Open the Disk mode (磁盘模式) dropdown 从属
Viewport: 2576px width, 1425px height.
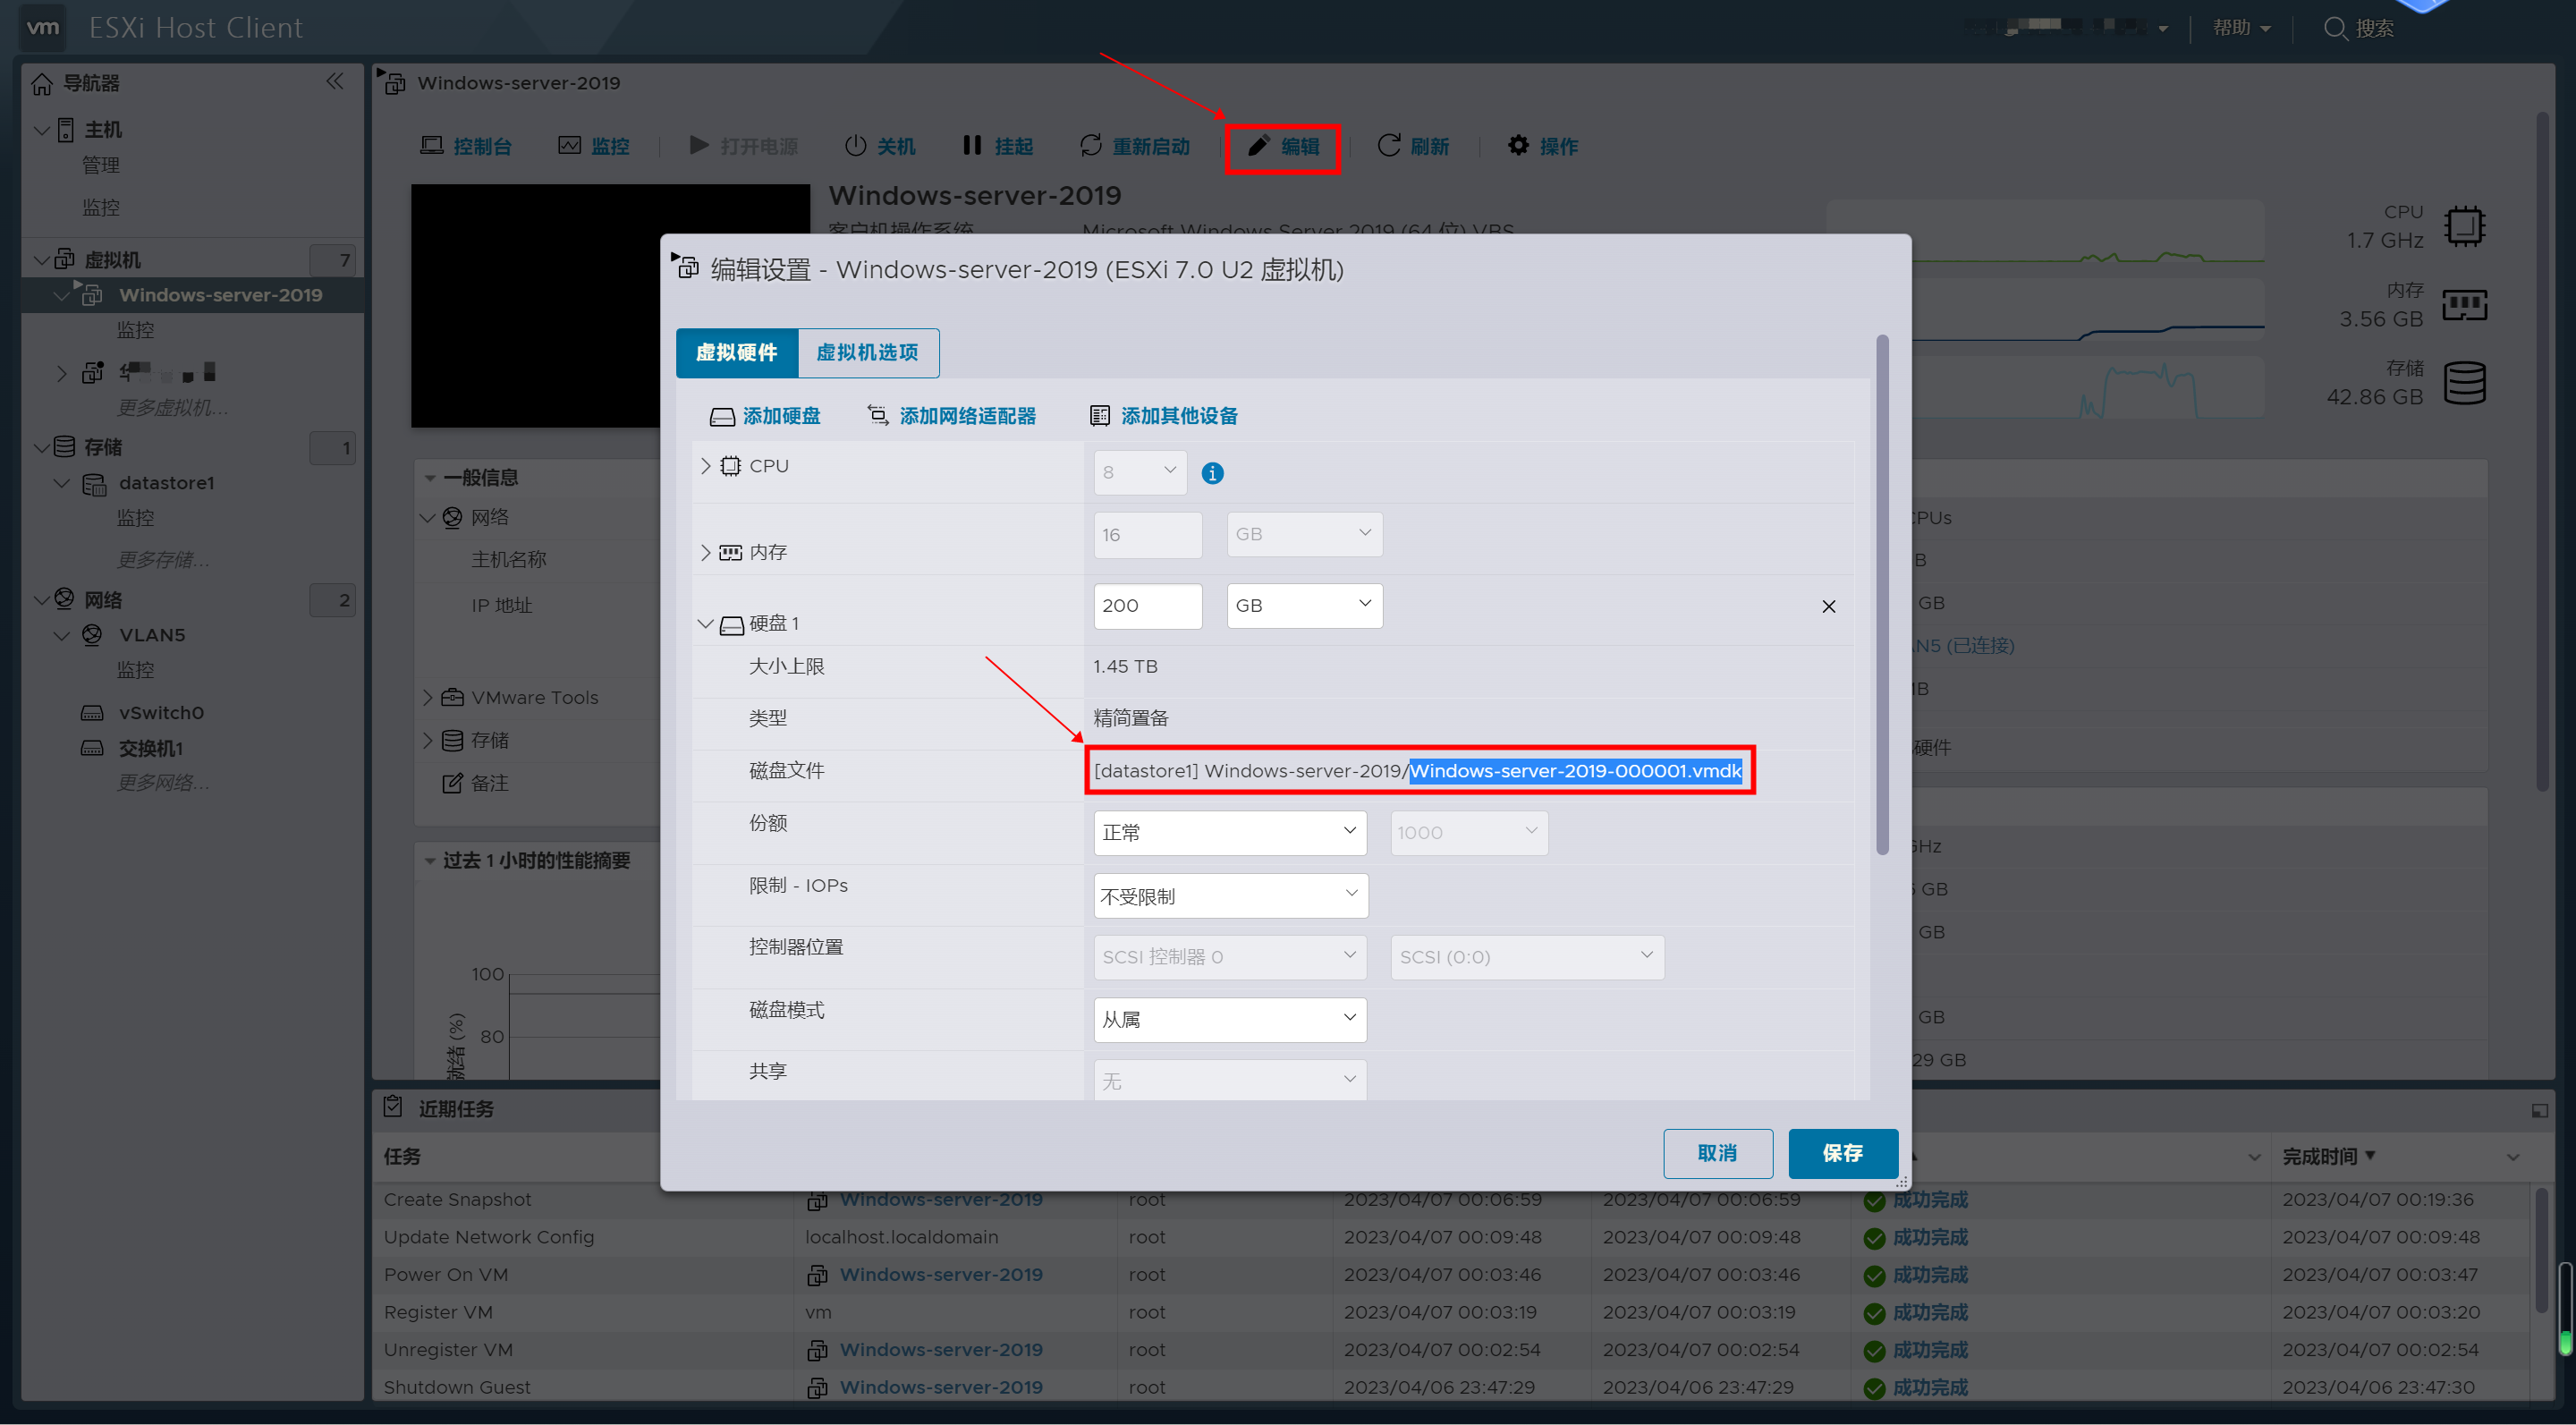click(1230, 1019)
